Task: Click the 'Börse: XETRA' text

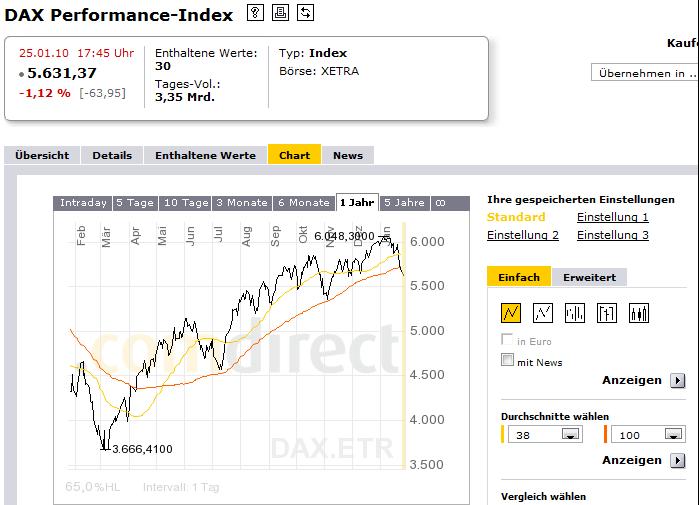Action: 319,71
